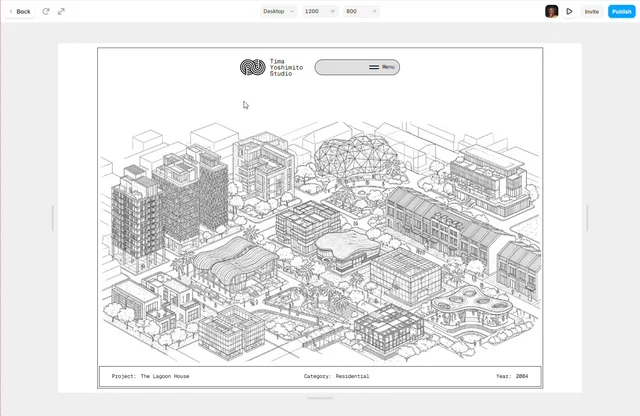Edit the 800 height field
This screenshot has width=640, height=416.
click(x=361, y=11)
